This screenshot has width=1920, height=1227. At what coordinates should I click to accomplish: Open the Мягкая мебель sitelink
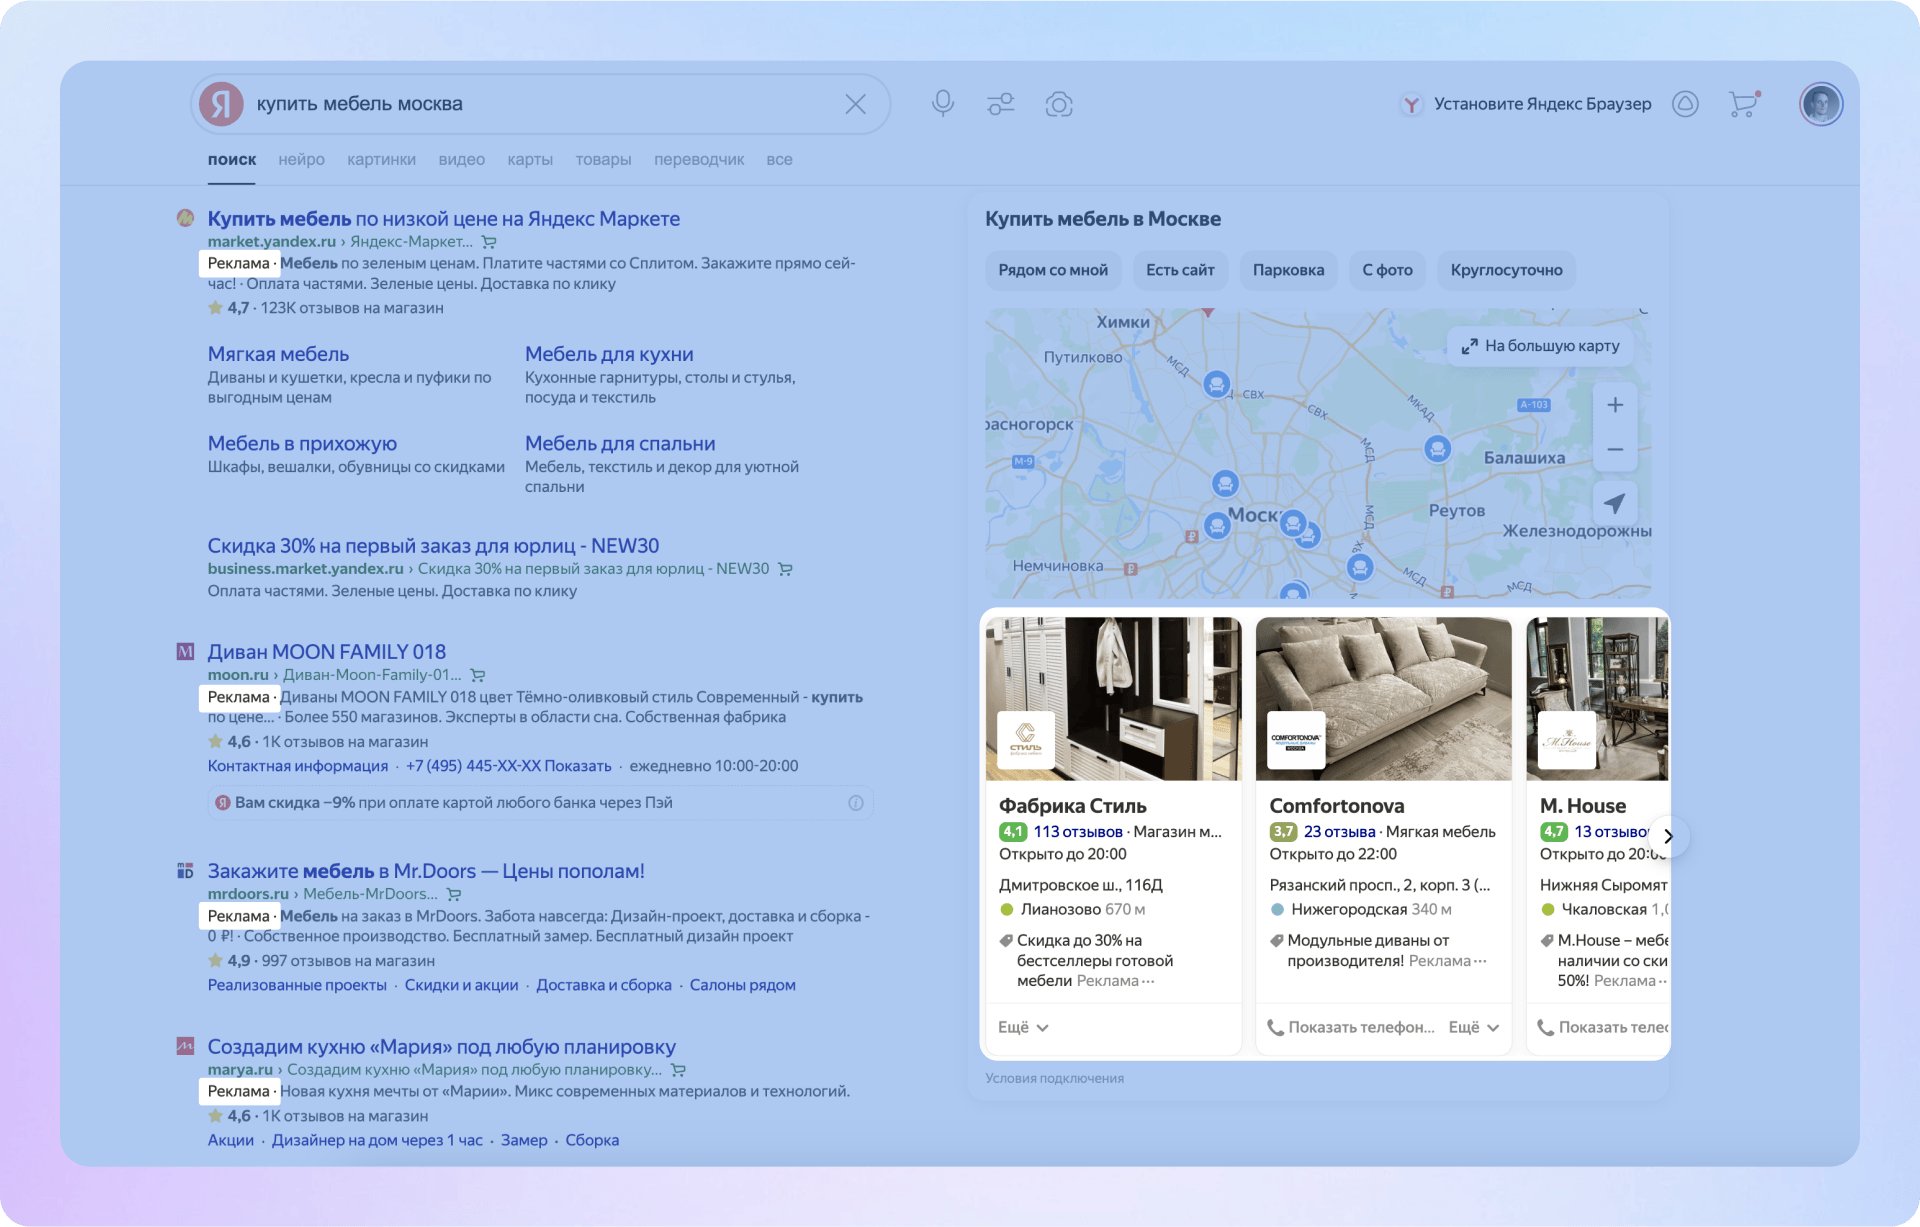pyautogui.click(x=278, y=354)
